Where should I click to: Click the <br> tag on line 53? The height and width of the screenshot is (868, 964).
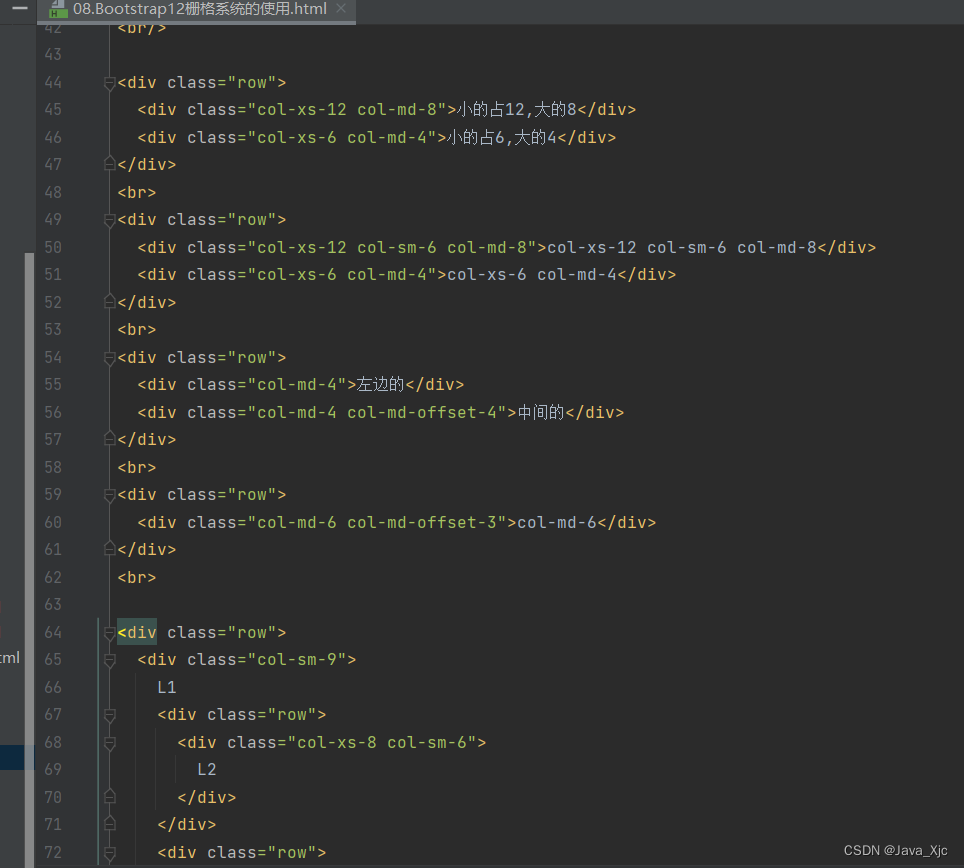point(137,329)
